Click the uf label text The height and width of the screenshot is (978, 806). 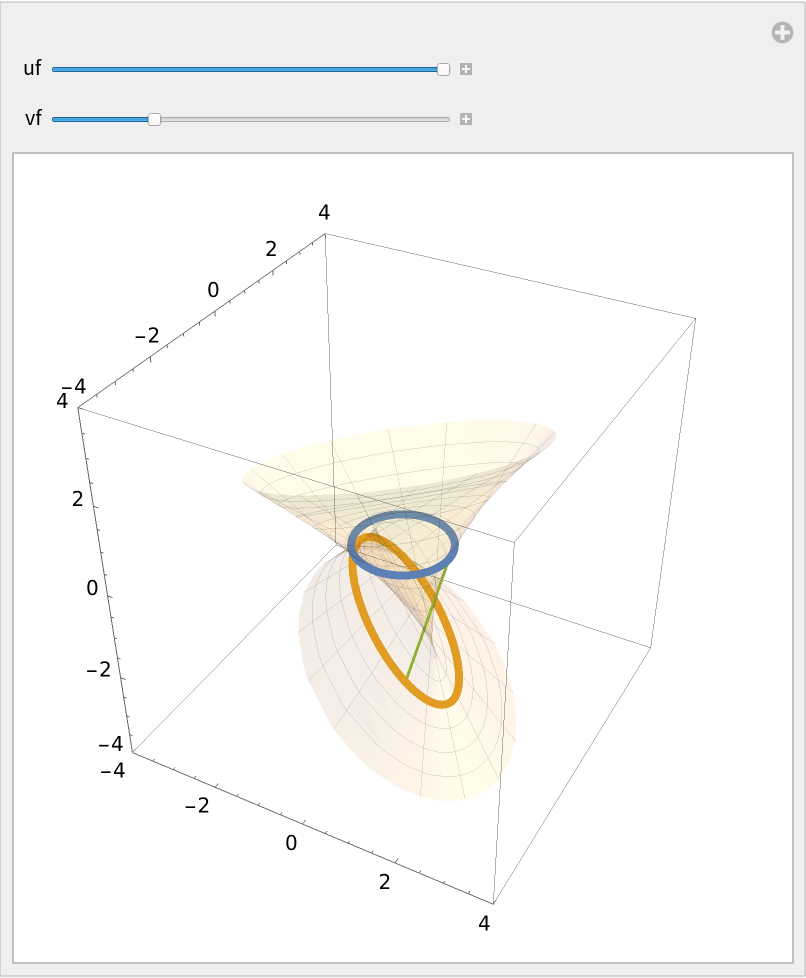32,69
